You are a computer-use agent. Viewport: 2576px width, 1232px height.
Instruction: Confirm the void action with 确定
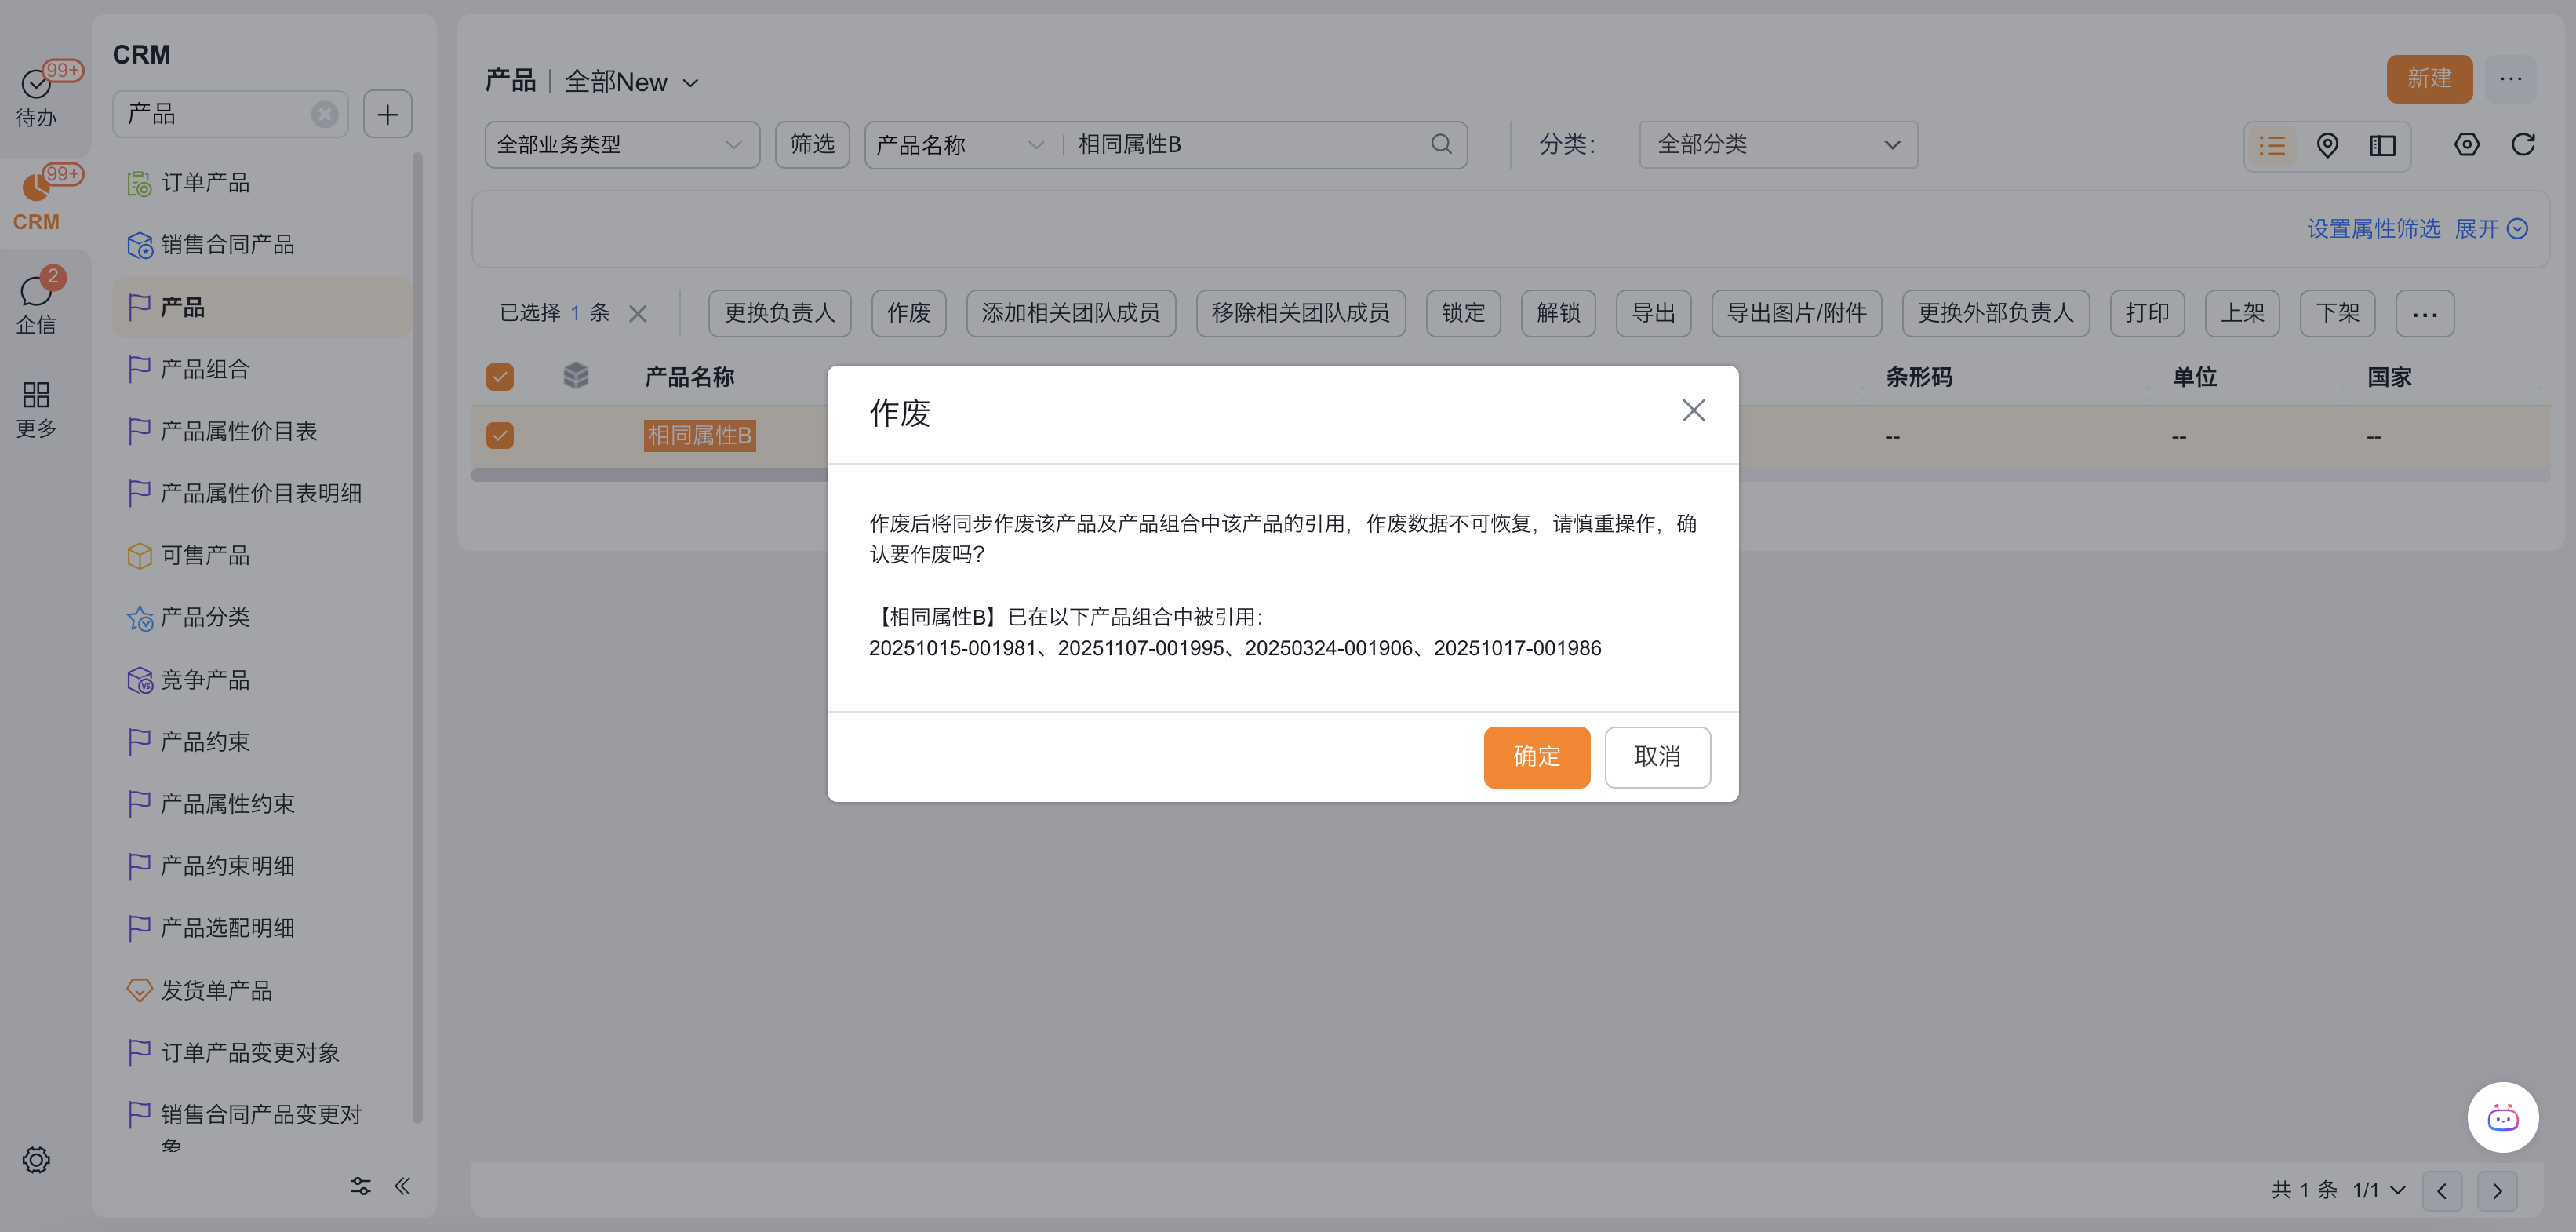[x=1535, y=757]
